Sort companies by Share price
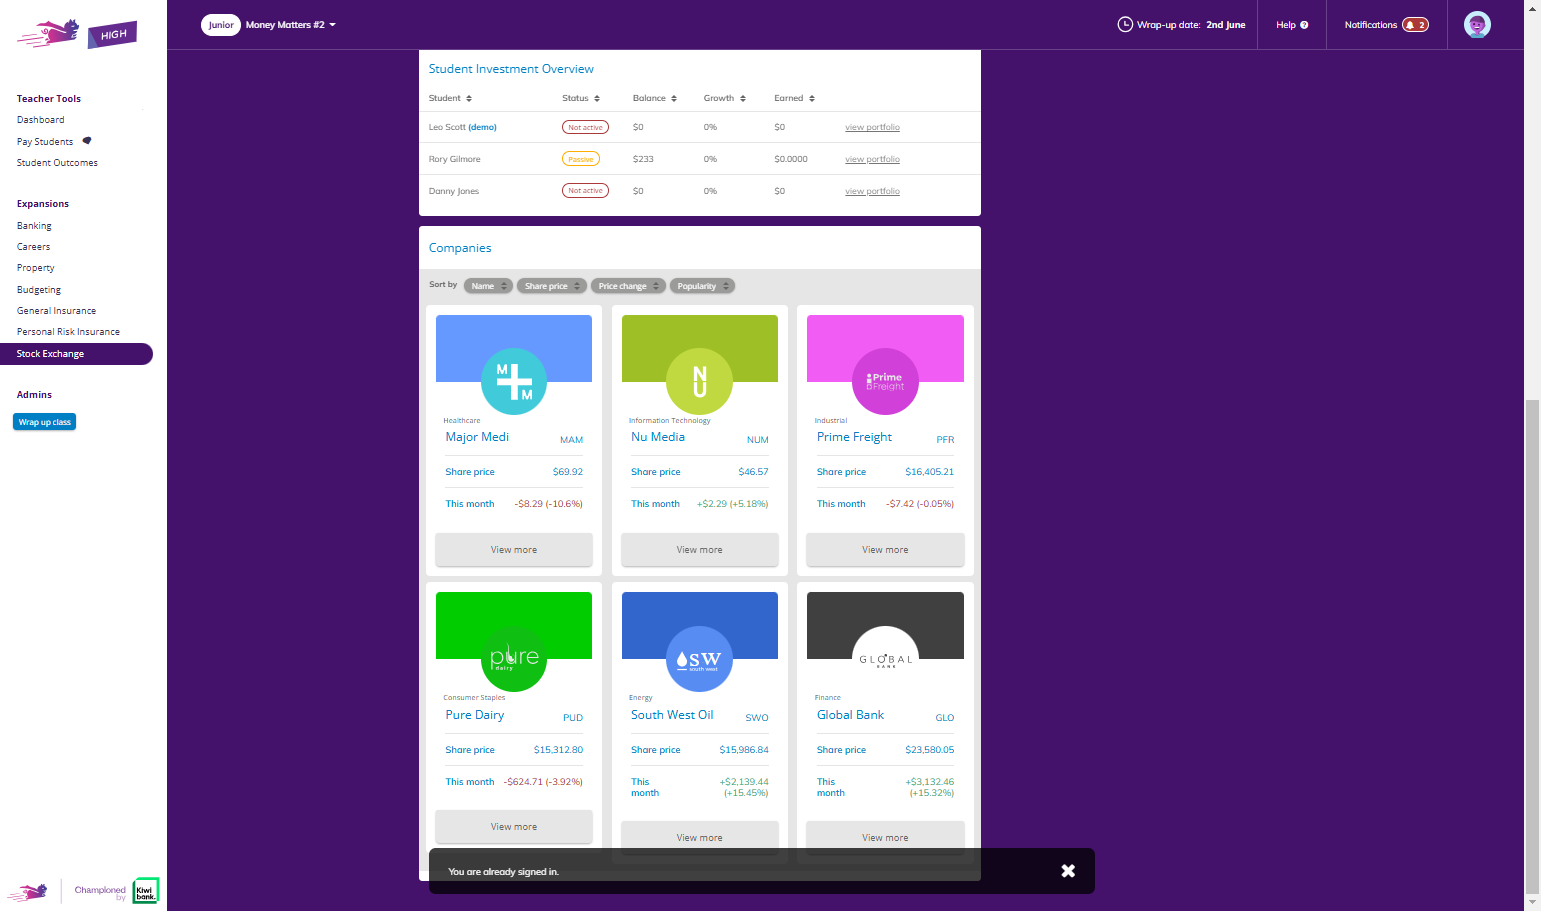The image size is (1541, 911). point(552,286)
